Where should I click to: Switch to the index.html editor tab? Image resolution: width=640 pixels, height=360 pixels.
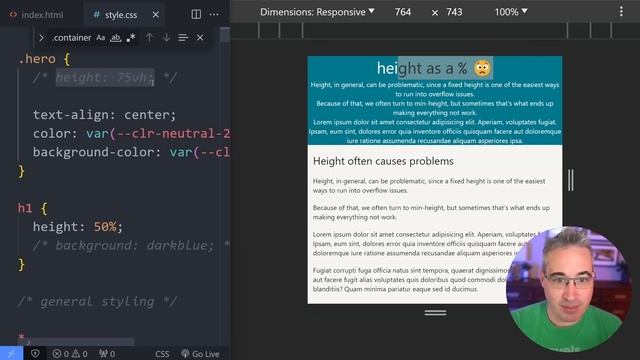point(37,15)
